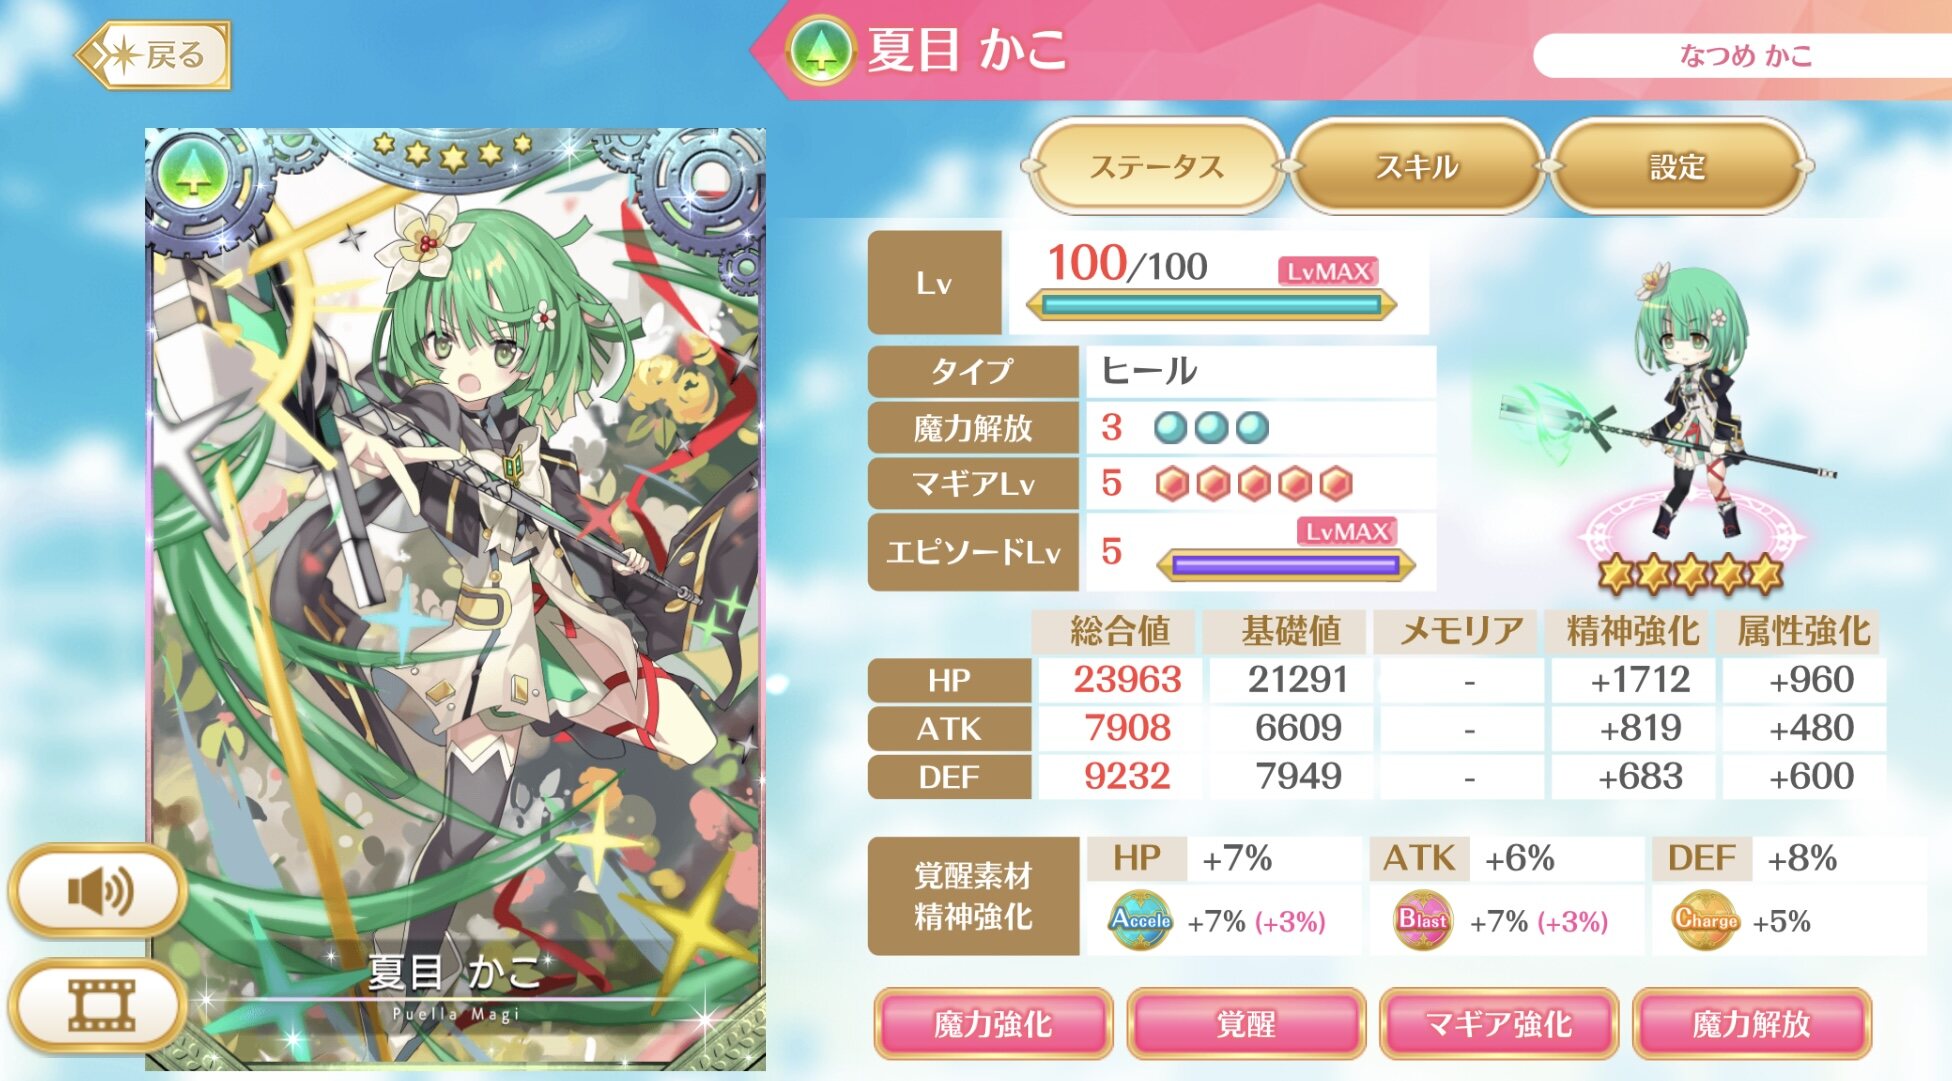This screenshot has height=1081, width=1952.
Task: Tap forest attribute icon beside character name
Action: point(820,50)
